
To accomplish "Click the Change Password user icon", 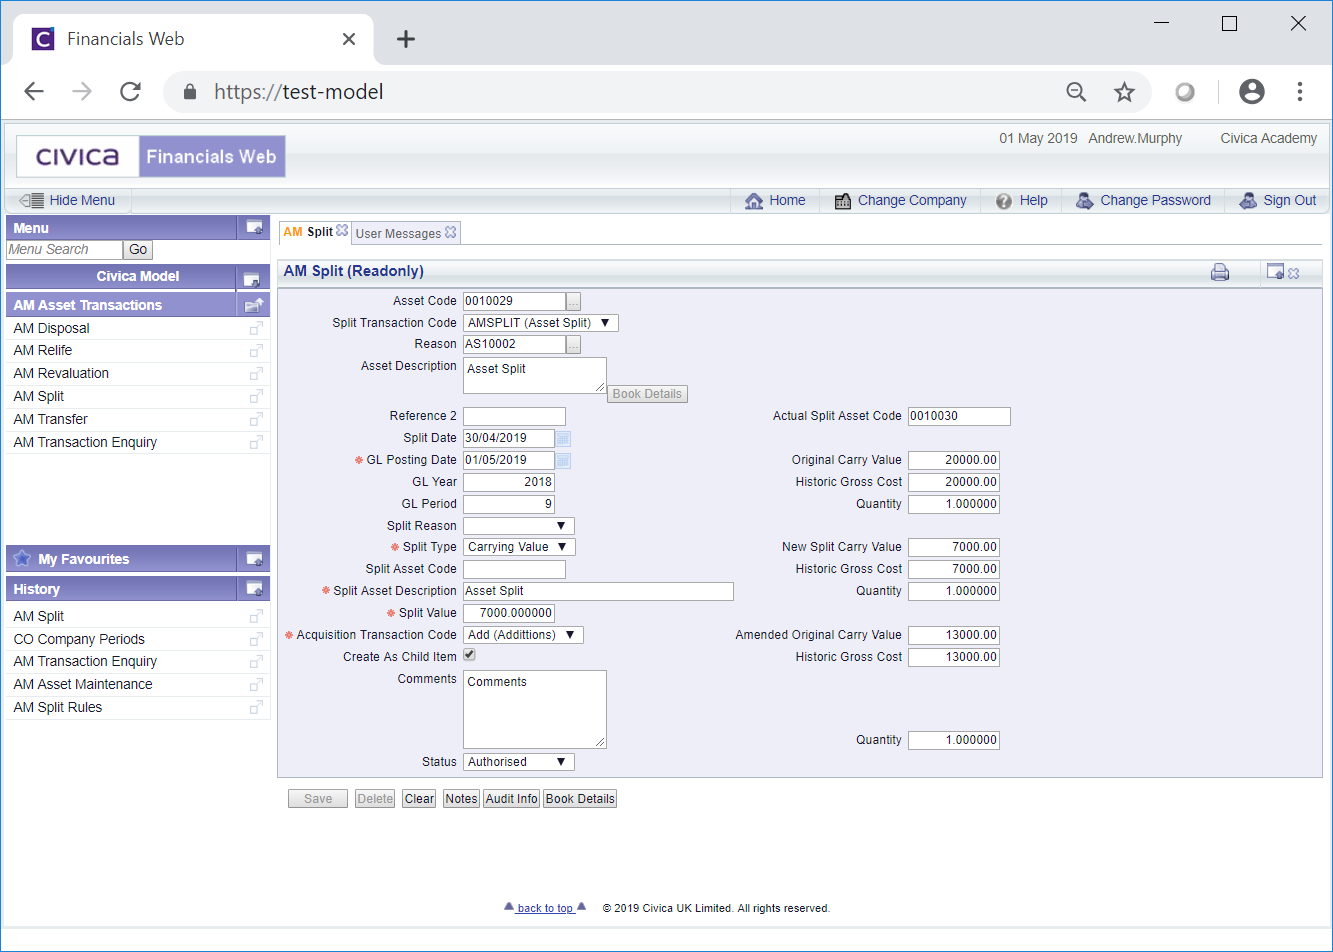I will coord(1084,201).
